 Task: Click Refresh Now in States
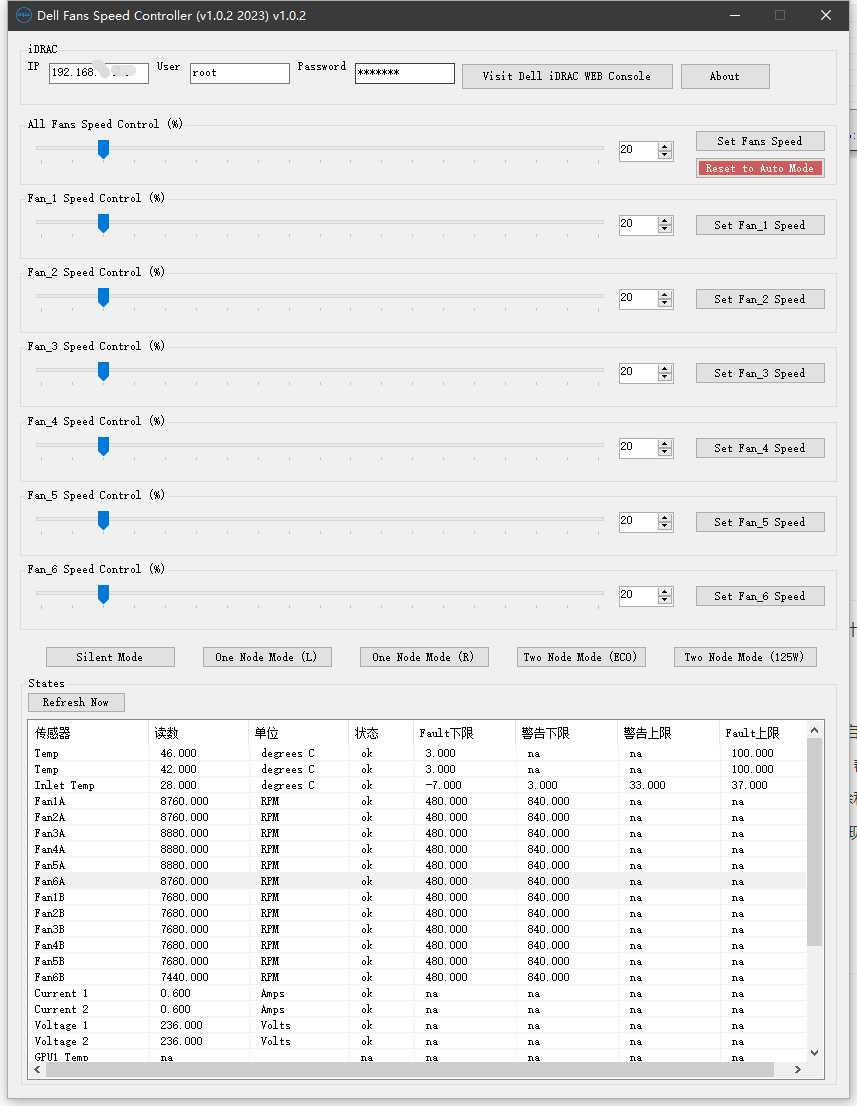[x=76, y=702]
